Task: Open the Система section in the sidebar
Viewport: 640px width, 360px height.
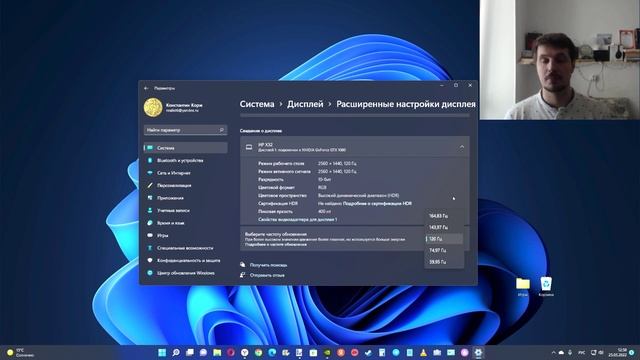Action: pos(186,148)
